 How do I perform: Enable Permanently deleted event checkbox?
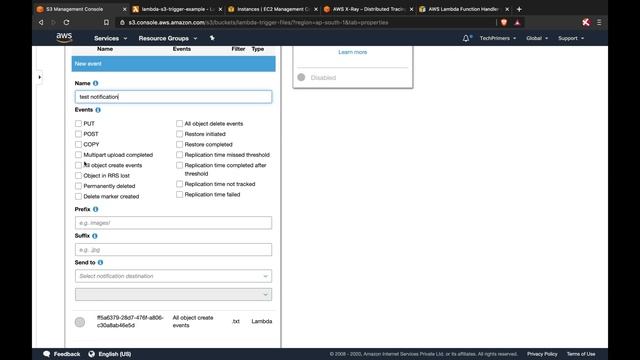78,186
